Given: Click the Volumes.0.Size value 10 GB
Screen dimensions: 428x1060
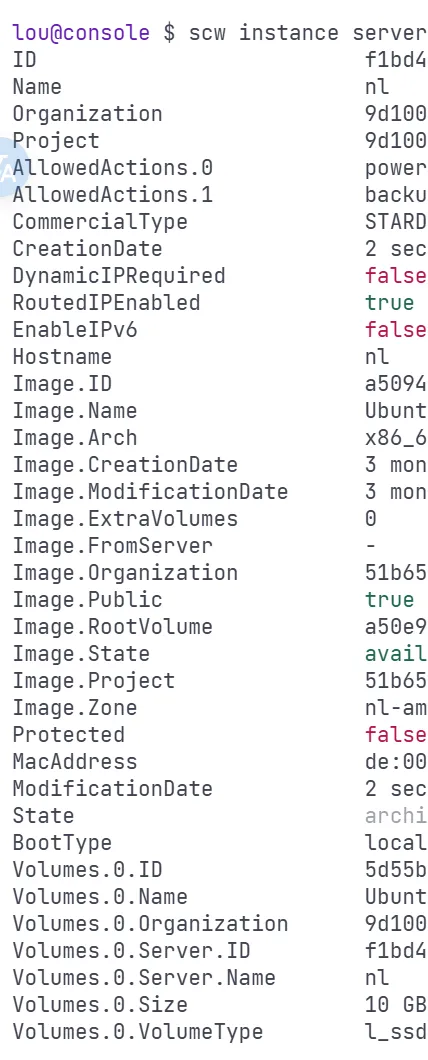Looking at the screenshot, I should (x=396, y=1005).
